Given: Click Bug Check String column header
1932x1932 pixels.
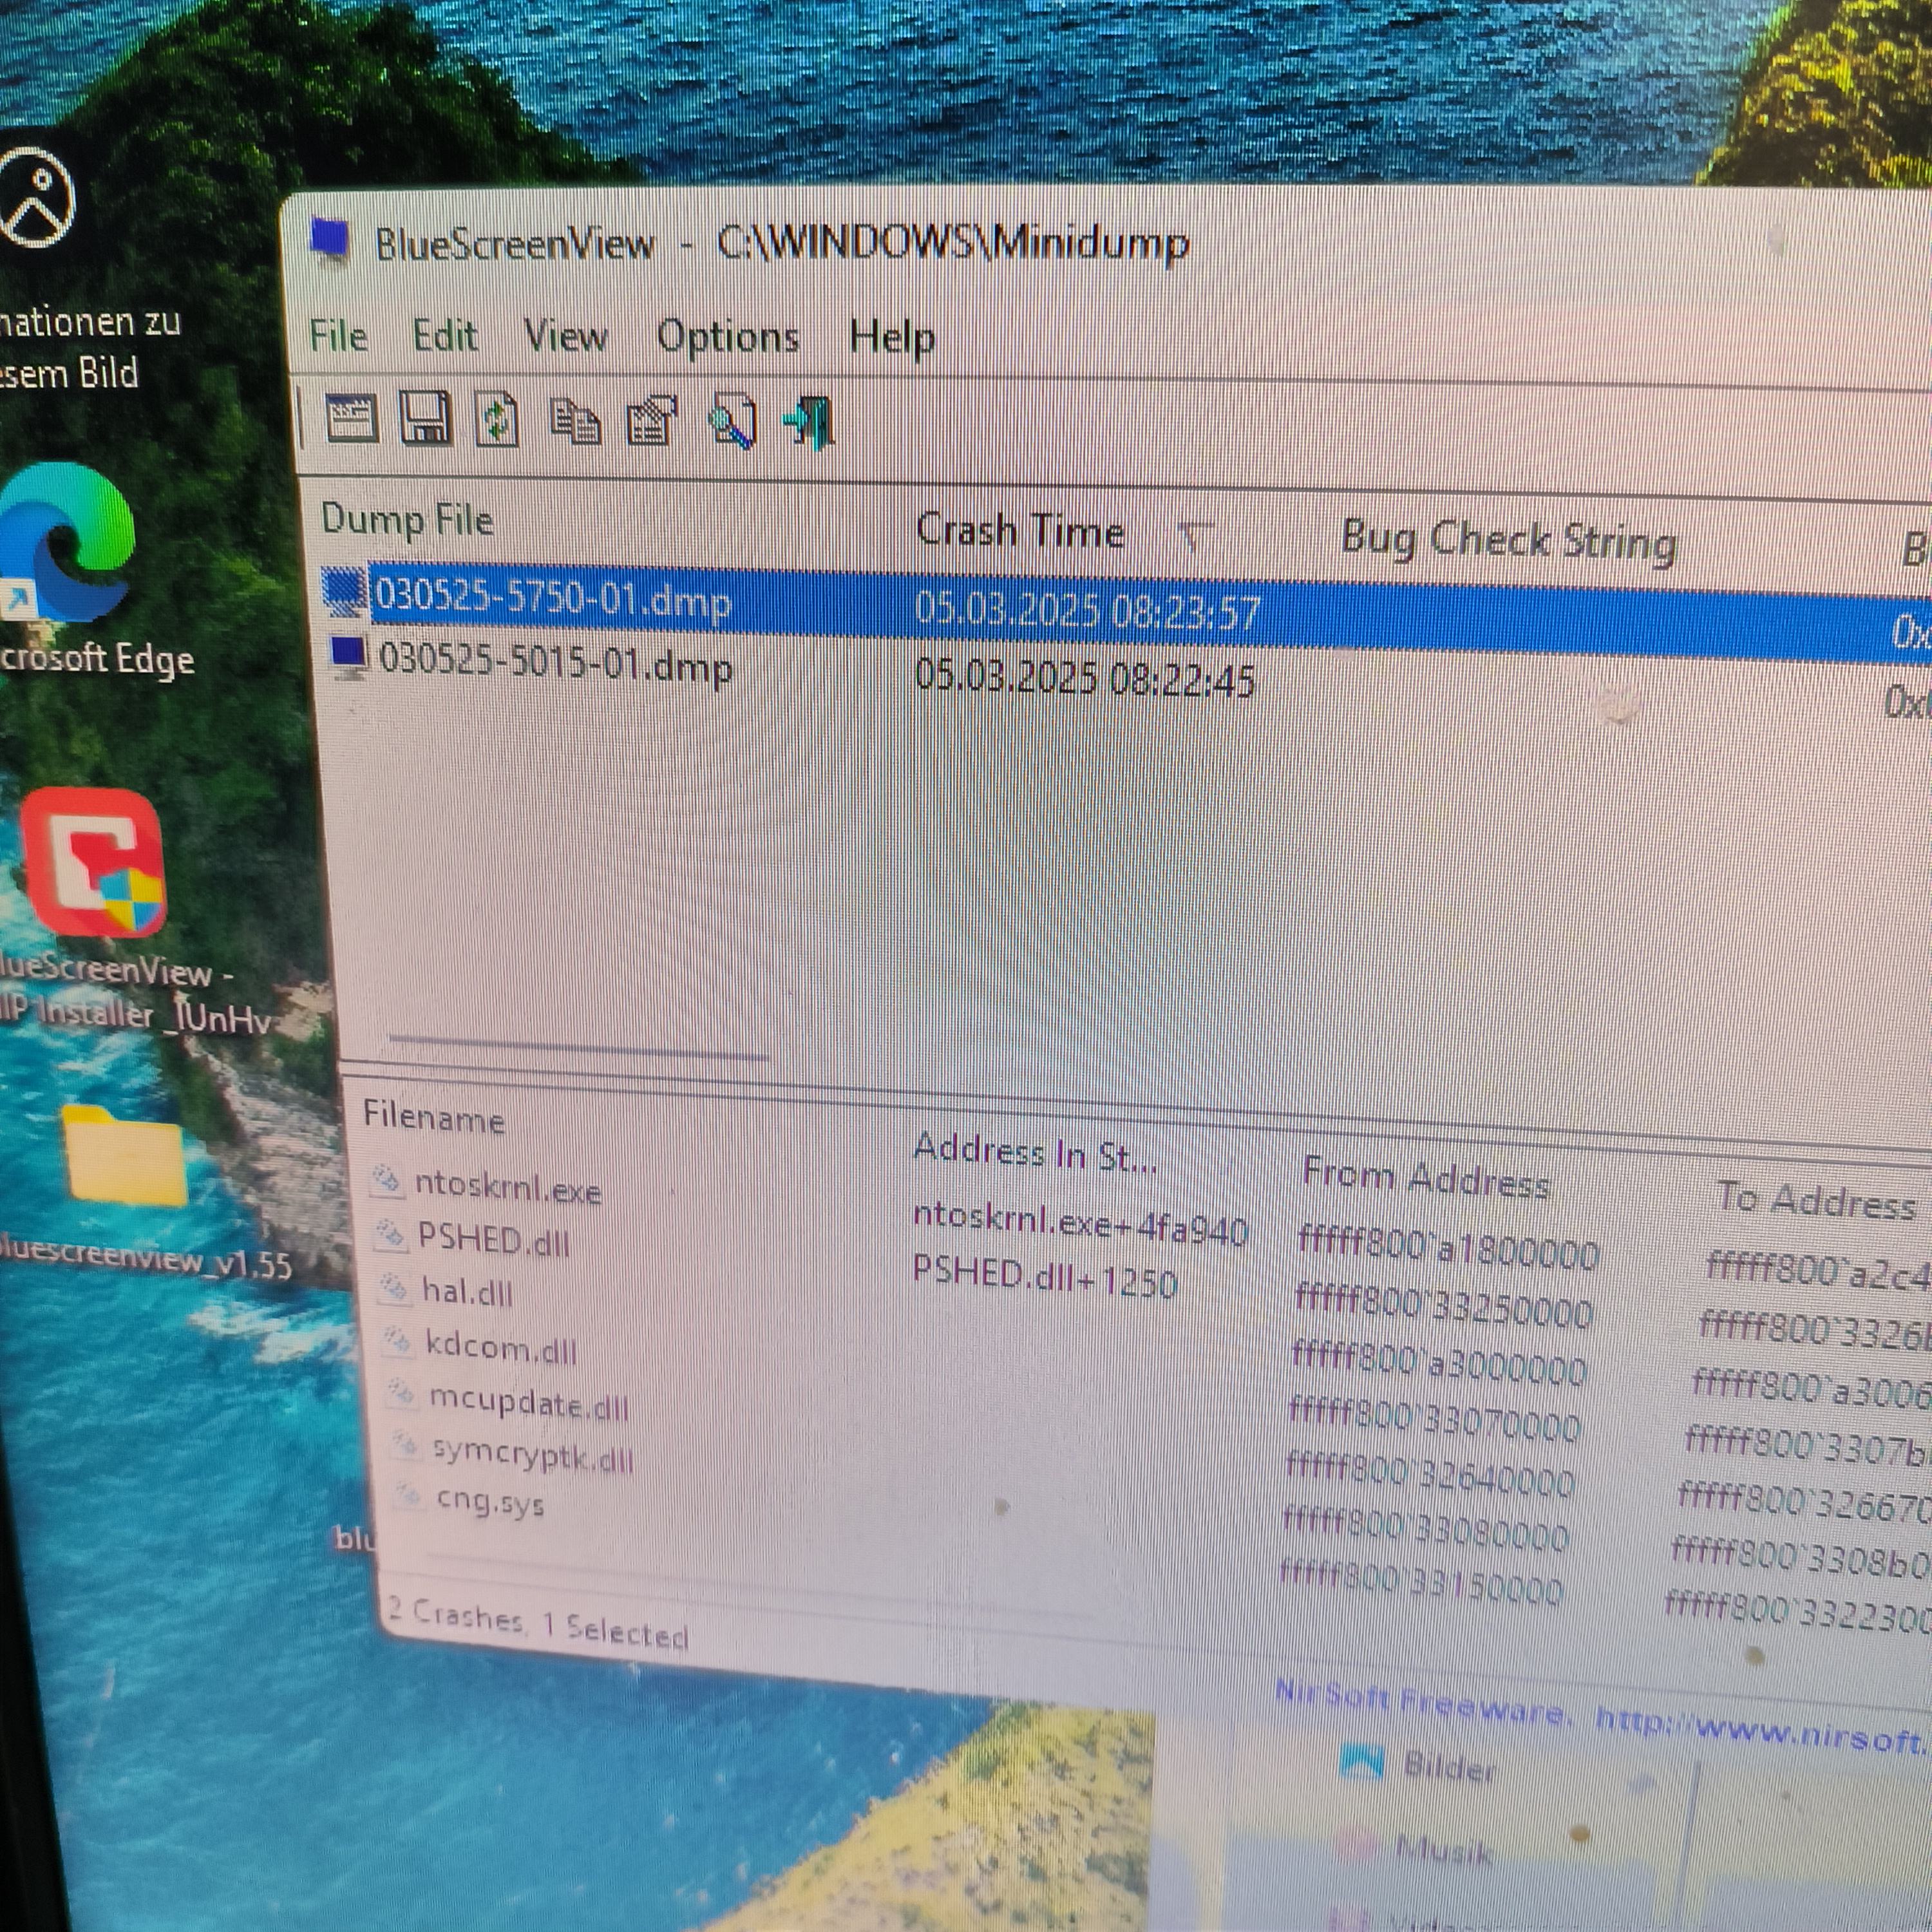Looking at the screenshot, I should pyautogui.click(x=1507, y=541).
